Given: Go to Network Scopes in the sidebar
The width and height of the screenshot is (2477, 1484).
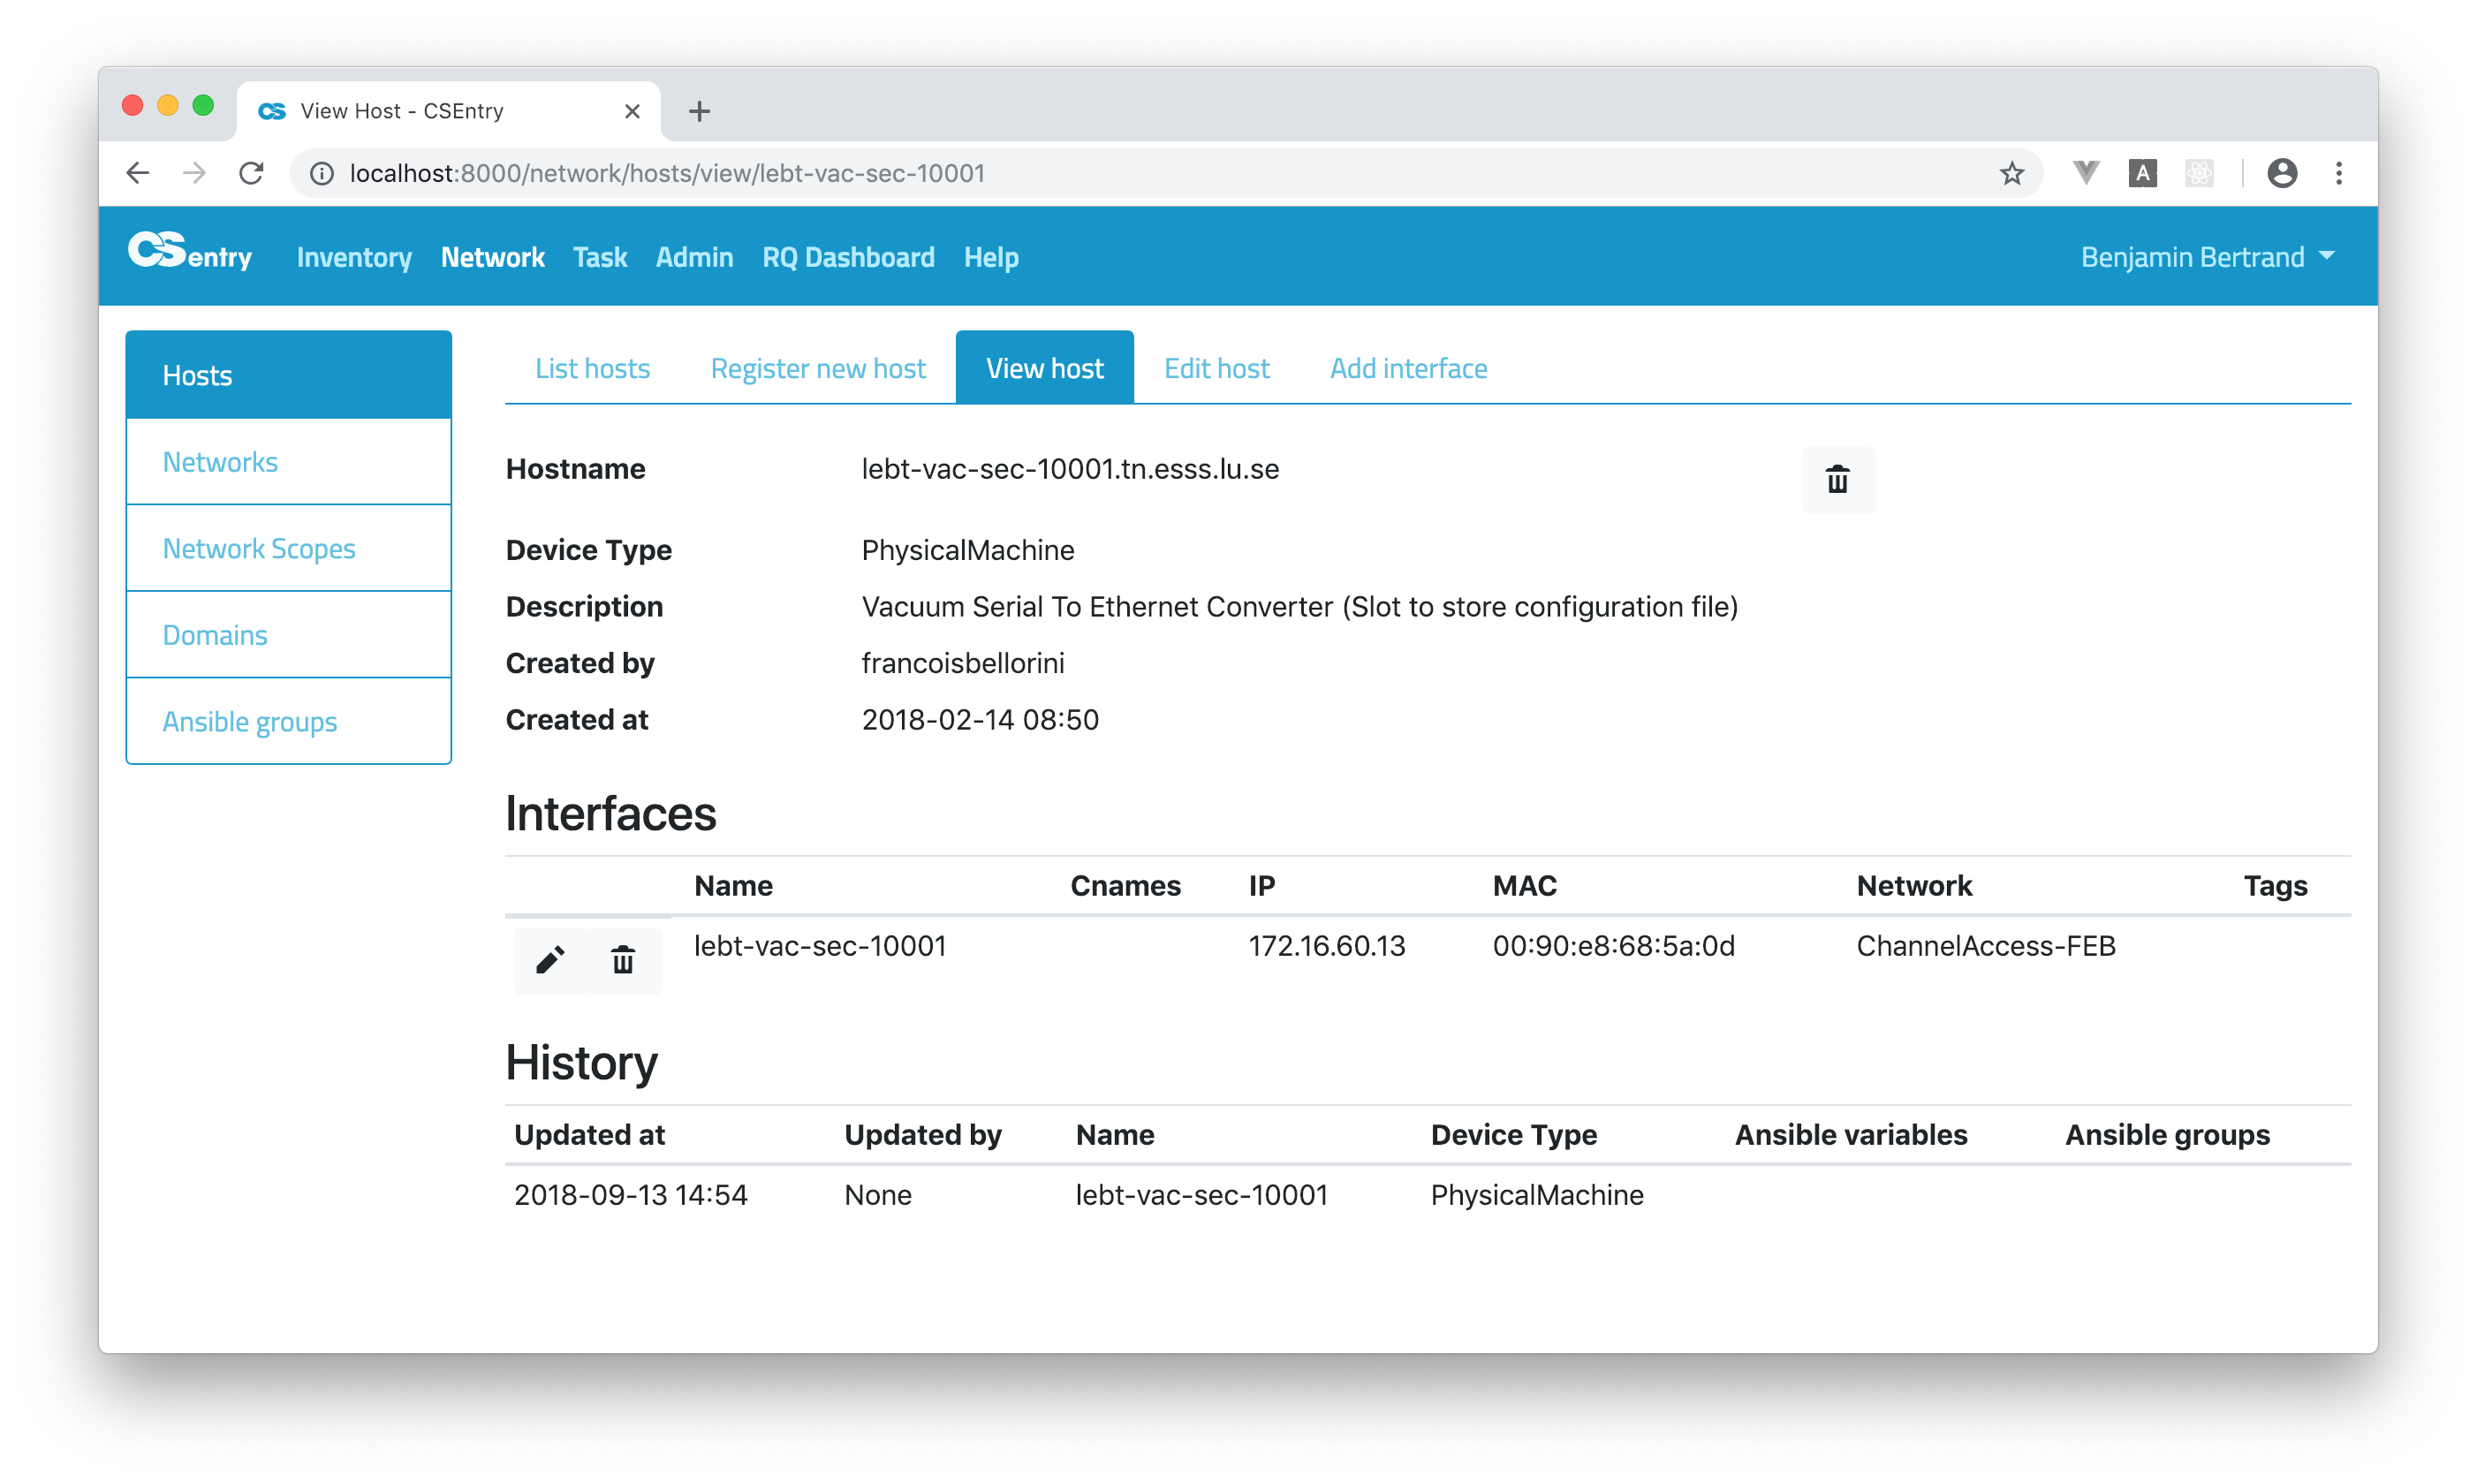Looking at the screenshot, I should pos(259,548).
